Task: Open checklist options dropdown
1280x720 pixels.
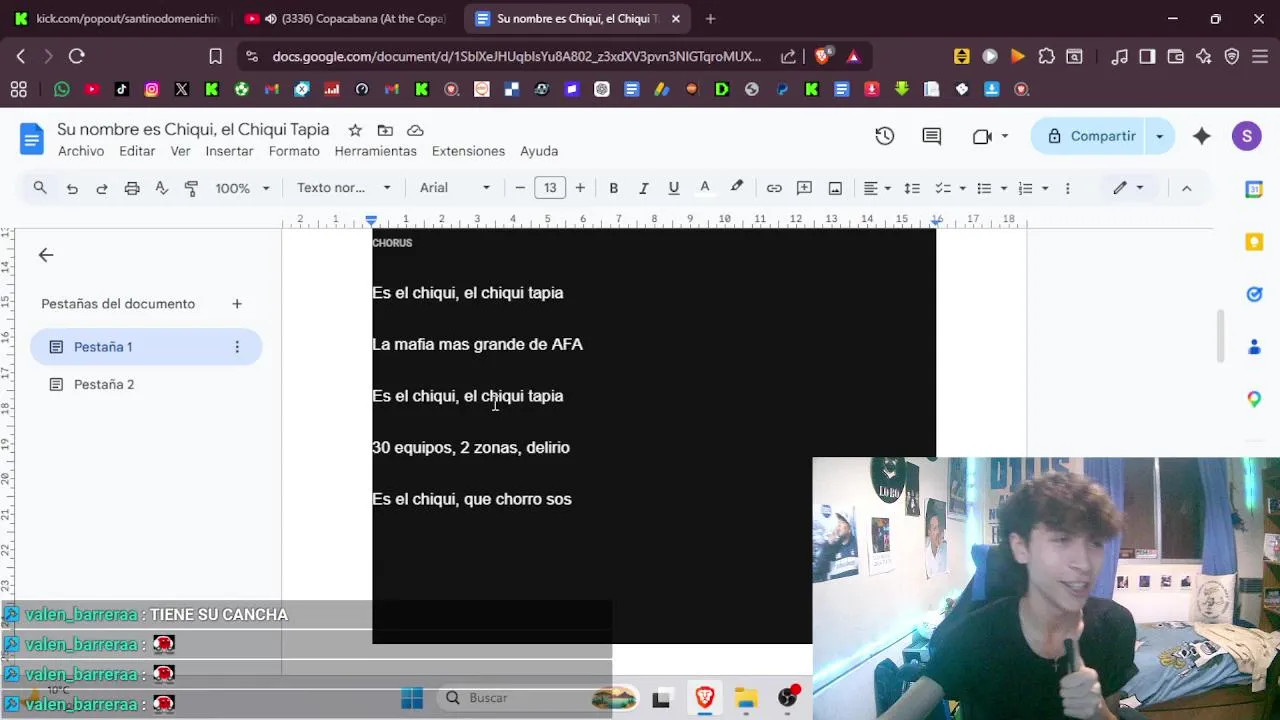Action: [x=949, y=188]
